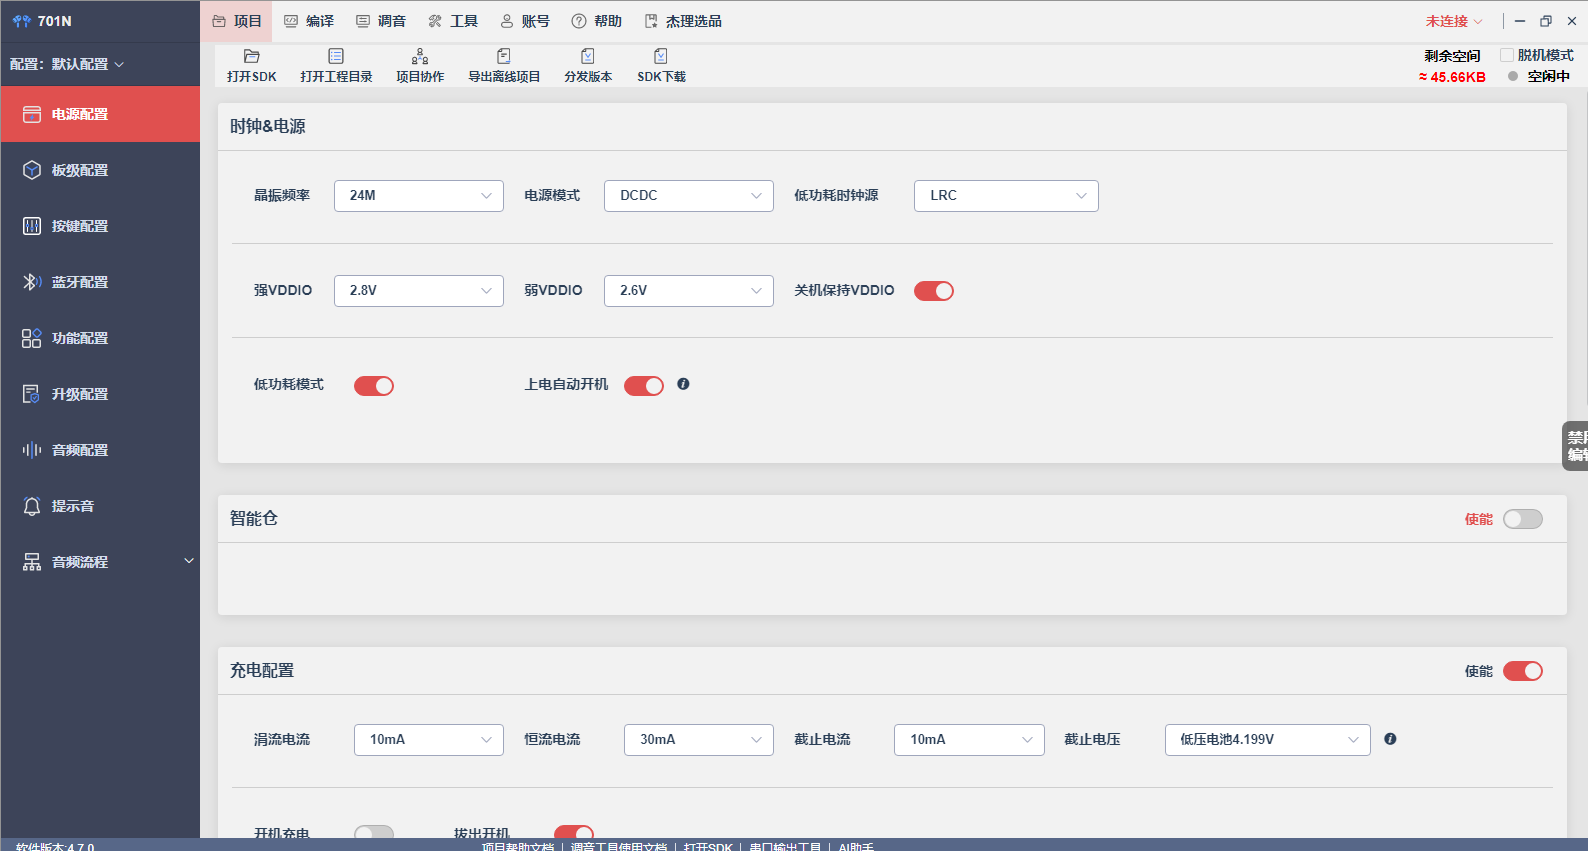This screenshot has height=851, width=1588.
Task: Open the 涓流电流 10mA dropdown
Action: click(x=429, y=740)
